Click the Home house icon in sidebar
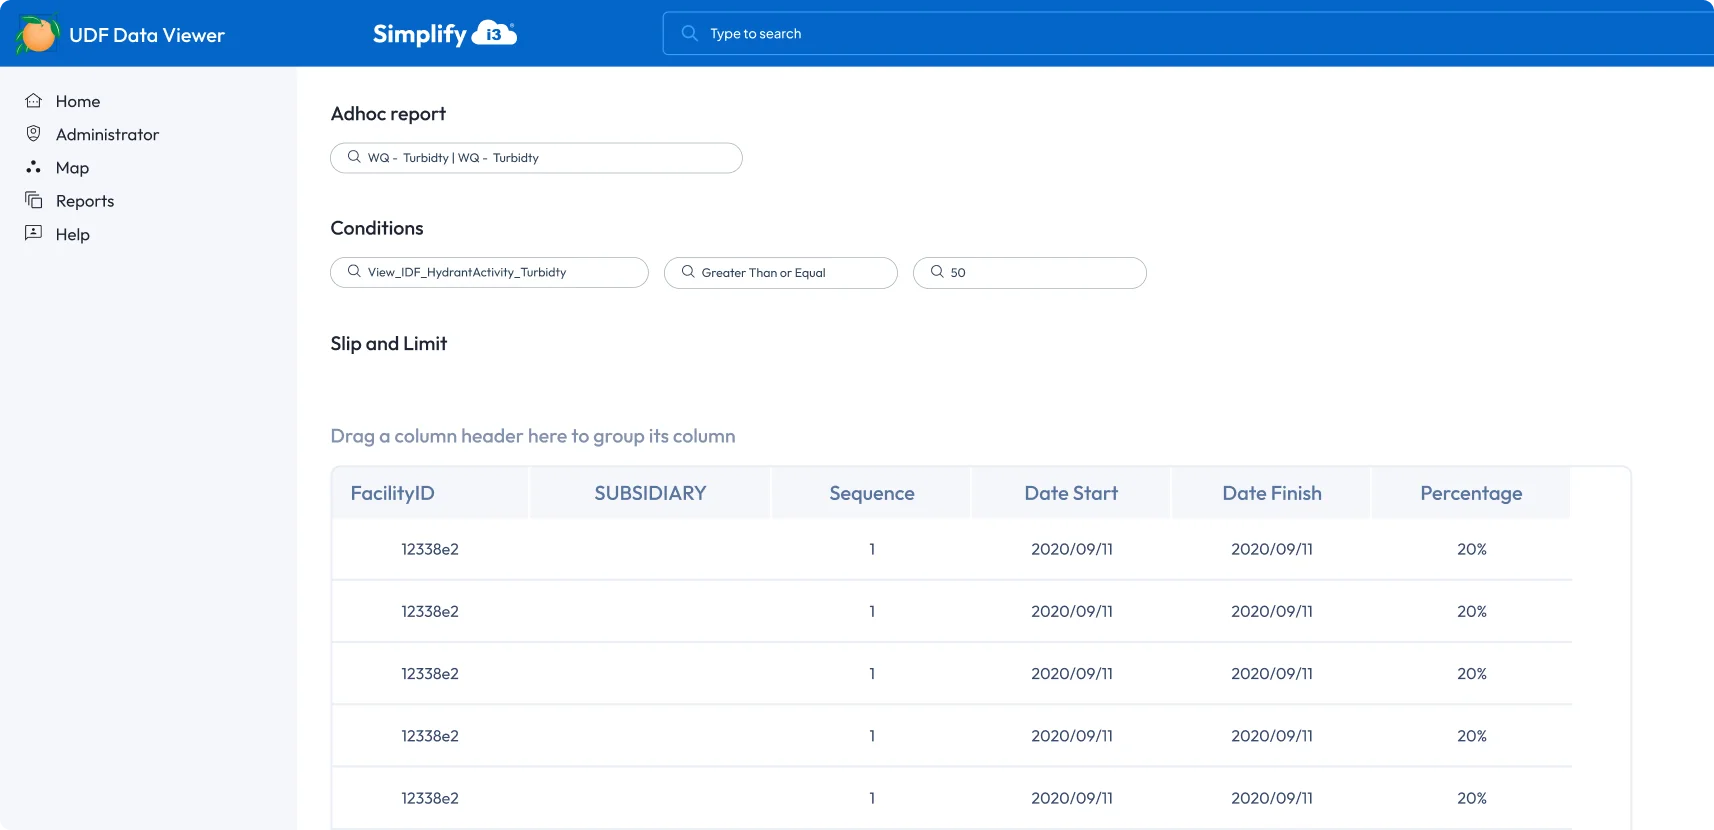 click(34, 101)
